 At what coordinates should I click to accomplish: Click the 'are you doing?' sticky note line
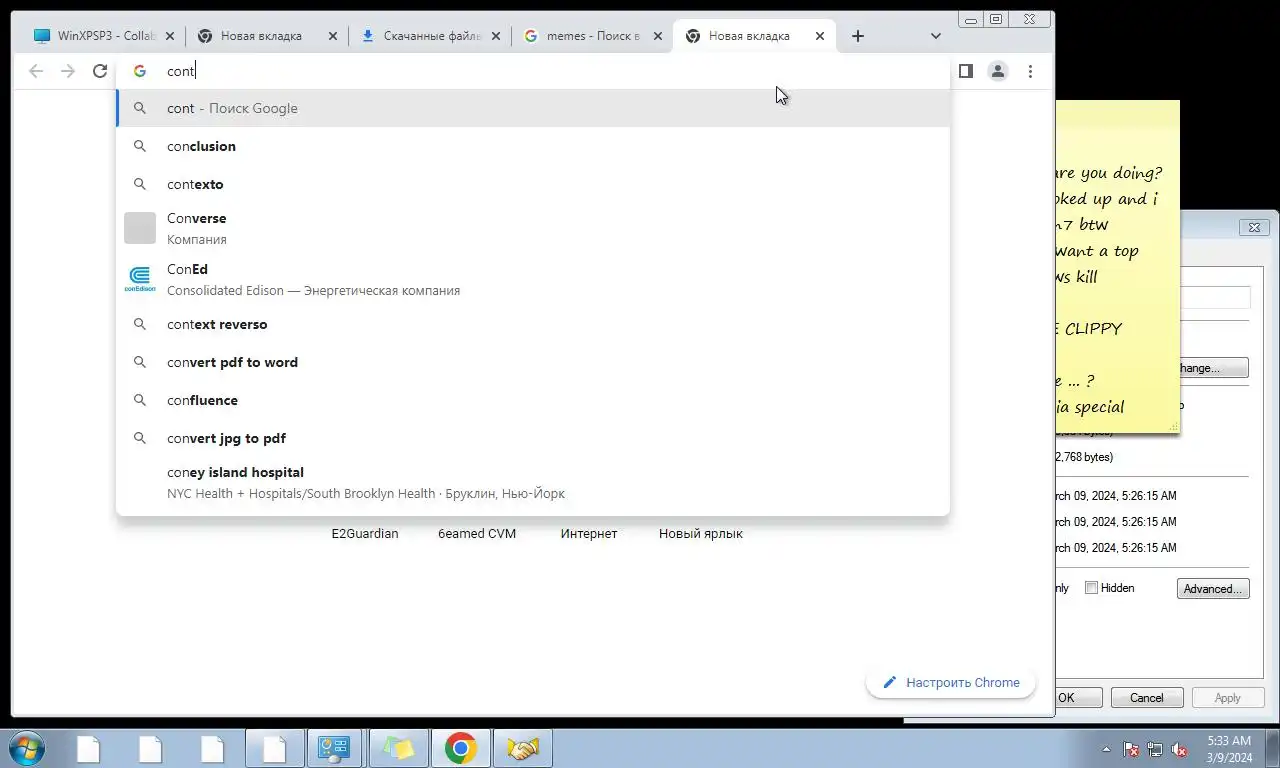coord(1108,173)
